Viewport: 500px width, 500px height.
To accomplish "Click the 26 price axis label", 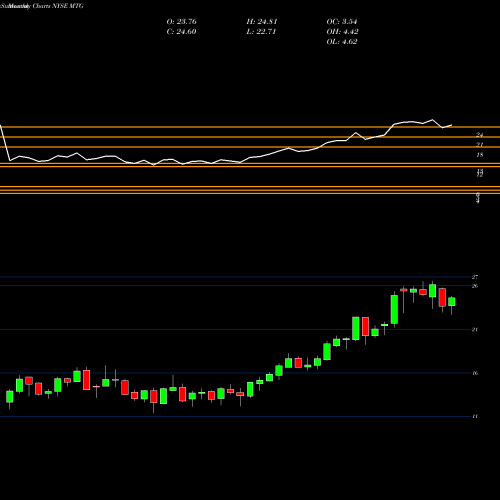I will [x=475, y=286].
